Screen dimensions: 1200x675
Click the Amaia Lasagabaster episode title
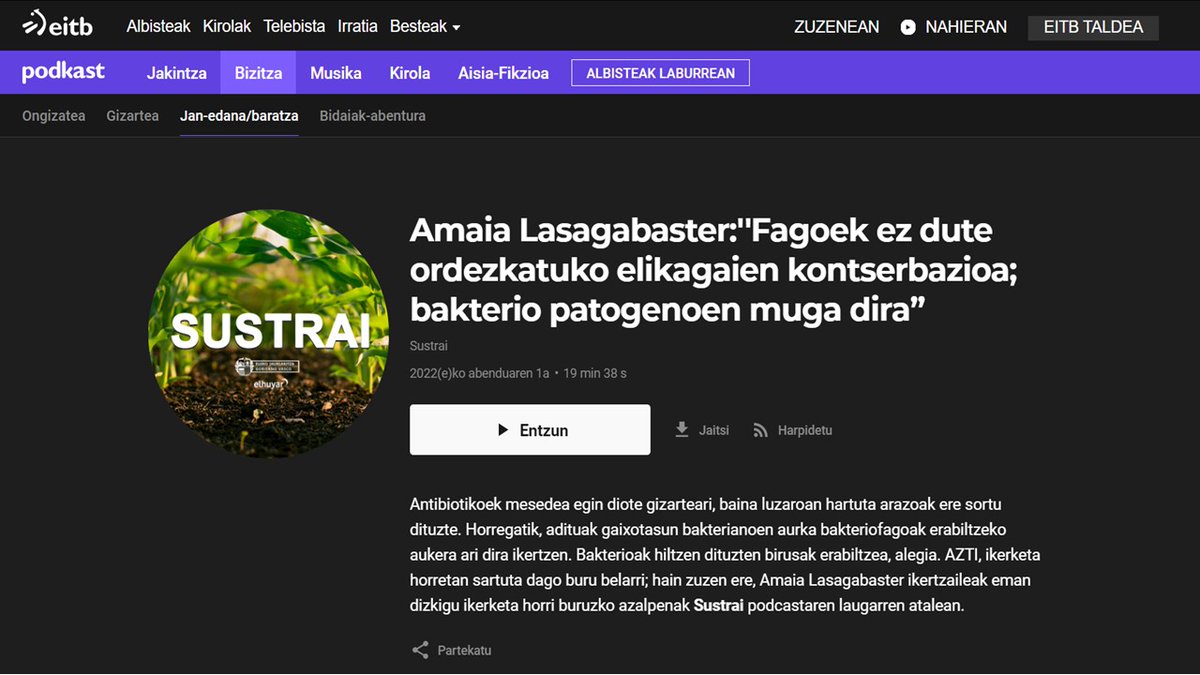(714, 270)
